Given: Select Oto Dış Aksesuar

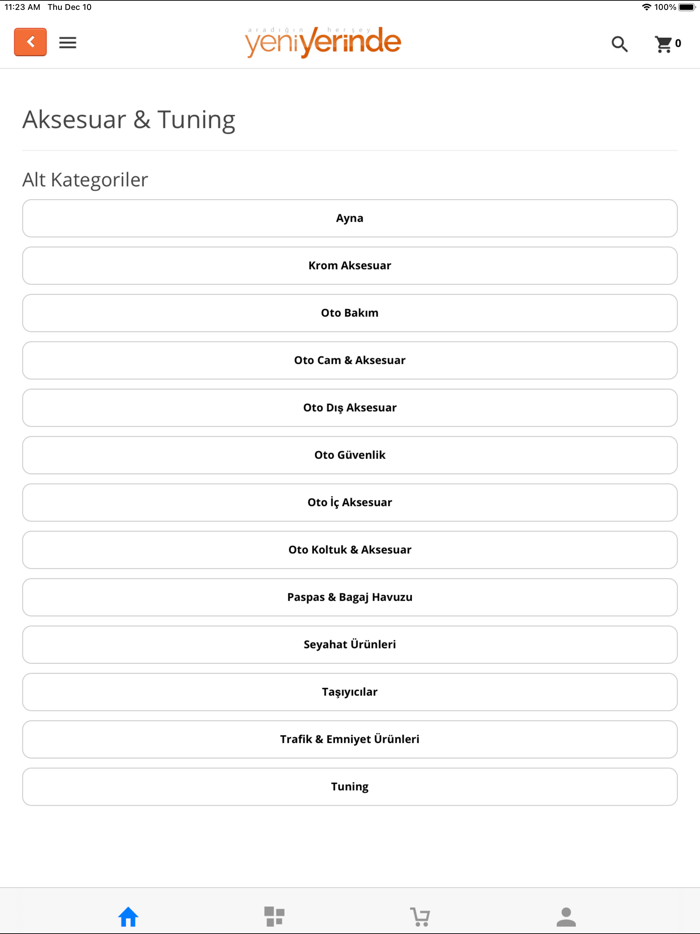Looking at the screenshot, I should click(350, 408).
